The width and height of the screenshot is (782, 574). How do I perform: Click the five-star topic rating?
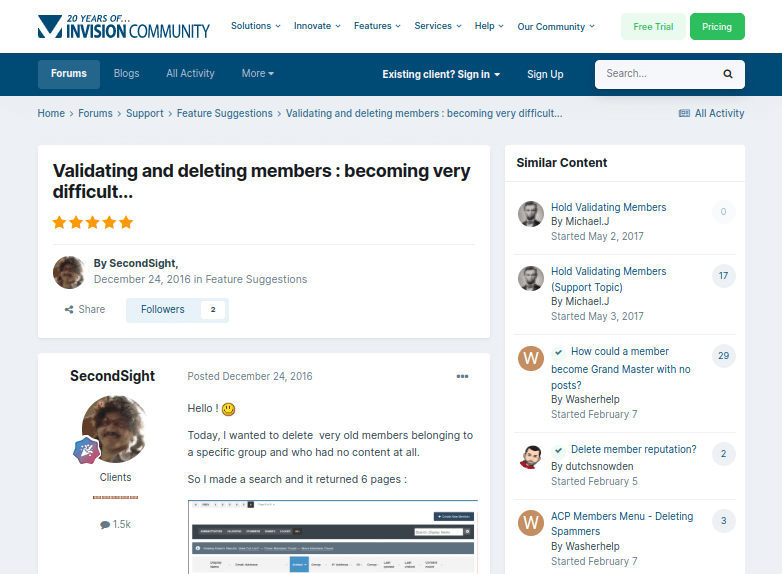coord(93,222)
